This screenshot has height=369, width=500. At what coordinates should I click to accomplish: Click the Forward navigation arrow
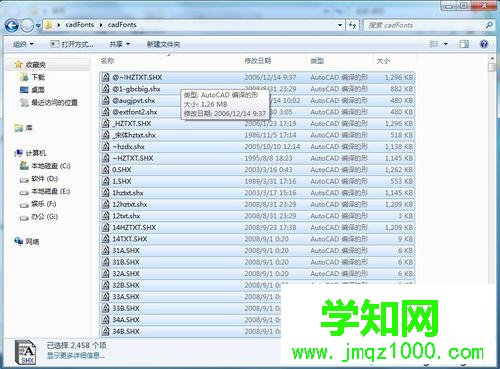27,25
